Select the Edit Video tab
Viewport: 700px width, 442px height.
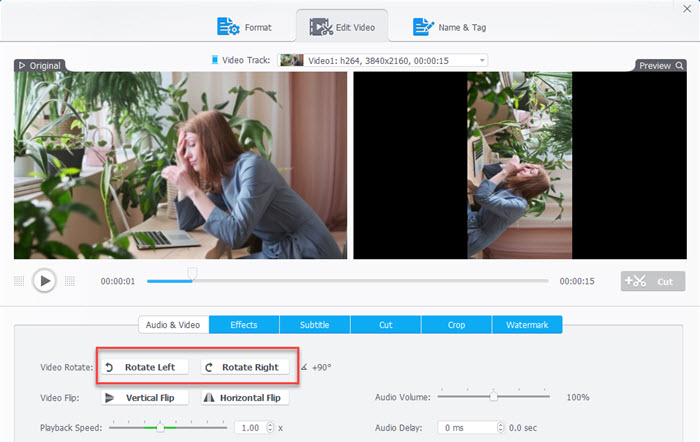(342, 27)
